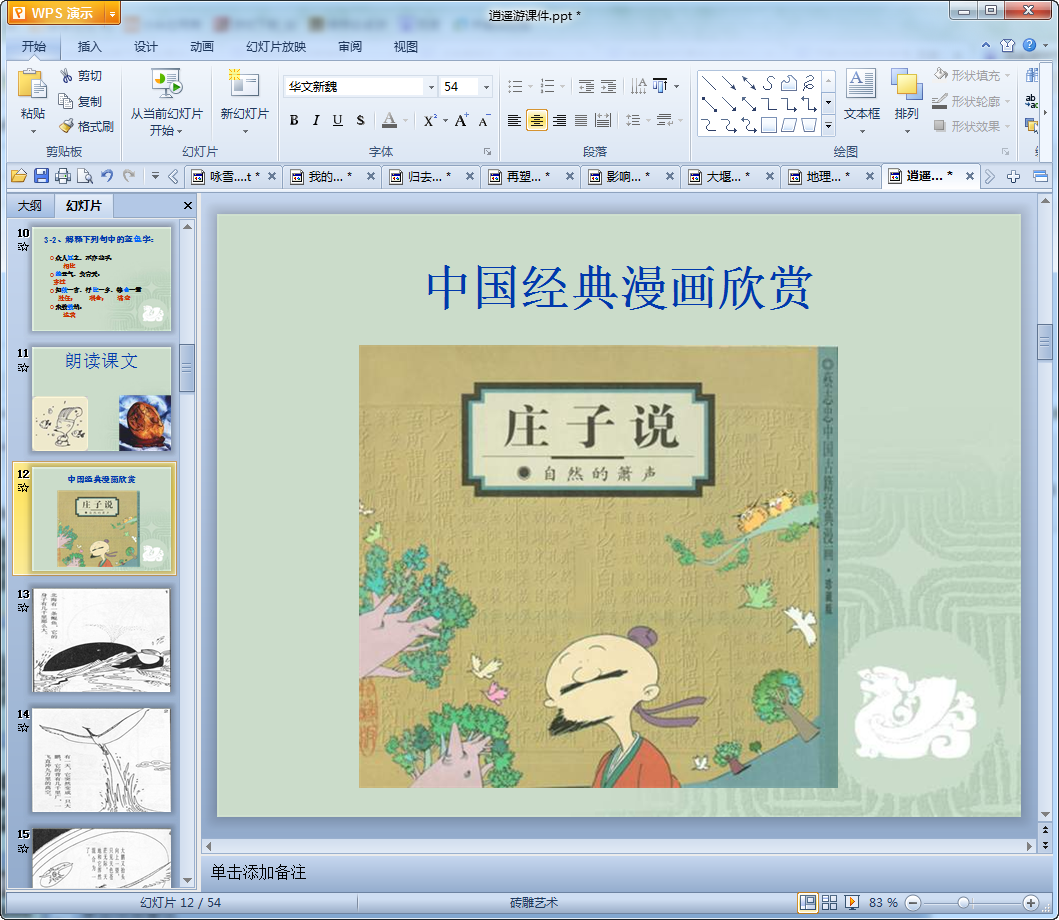The image size is (1059, 920).
Task: Click the increase indent icon
Action: [x=609, y=86]
